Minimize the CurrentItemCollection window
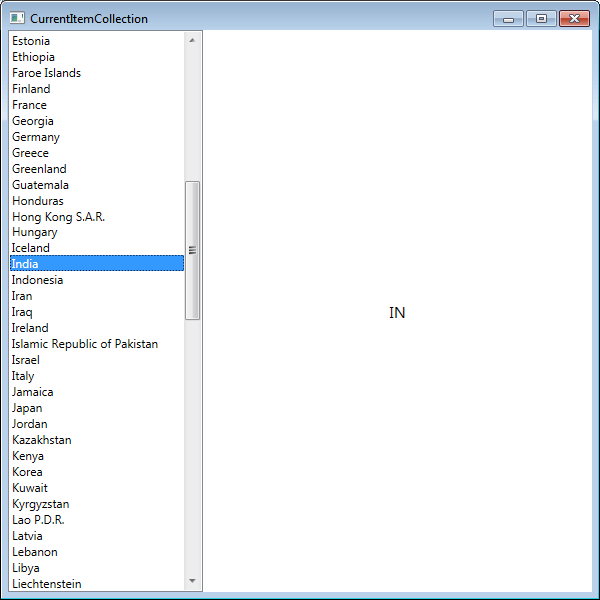This screenshot has height=600, width=600. (x=508, y=19)
